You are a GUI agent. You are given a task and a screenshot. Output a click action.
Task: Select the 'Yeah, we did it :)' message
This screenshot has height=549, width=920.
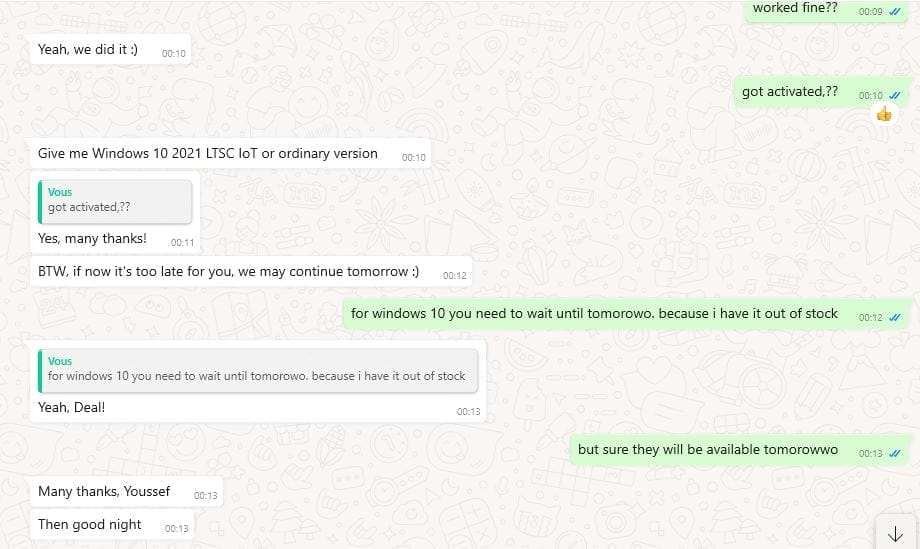pos(110,50)
